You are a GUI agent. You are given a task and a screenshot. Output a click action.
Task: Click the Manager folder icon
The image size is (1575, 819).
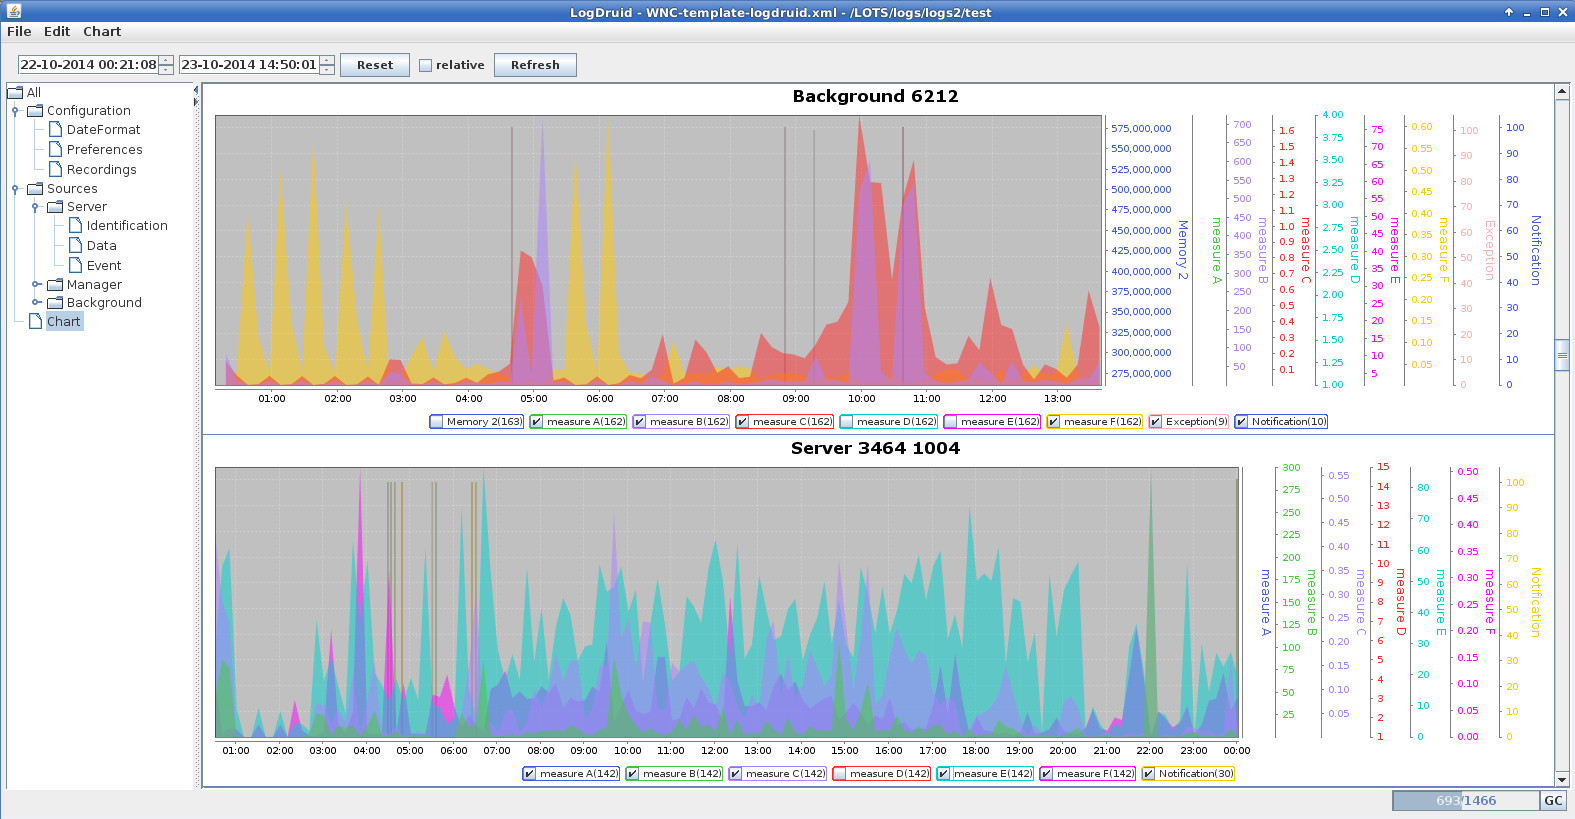click(x=55, y=284)
